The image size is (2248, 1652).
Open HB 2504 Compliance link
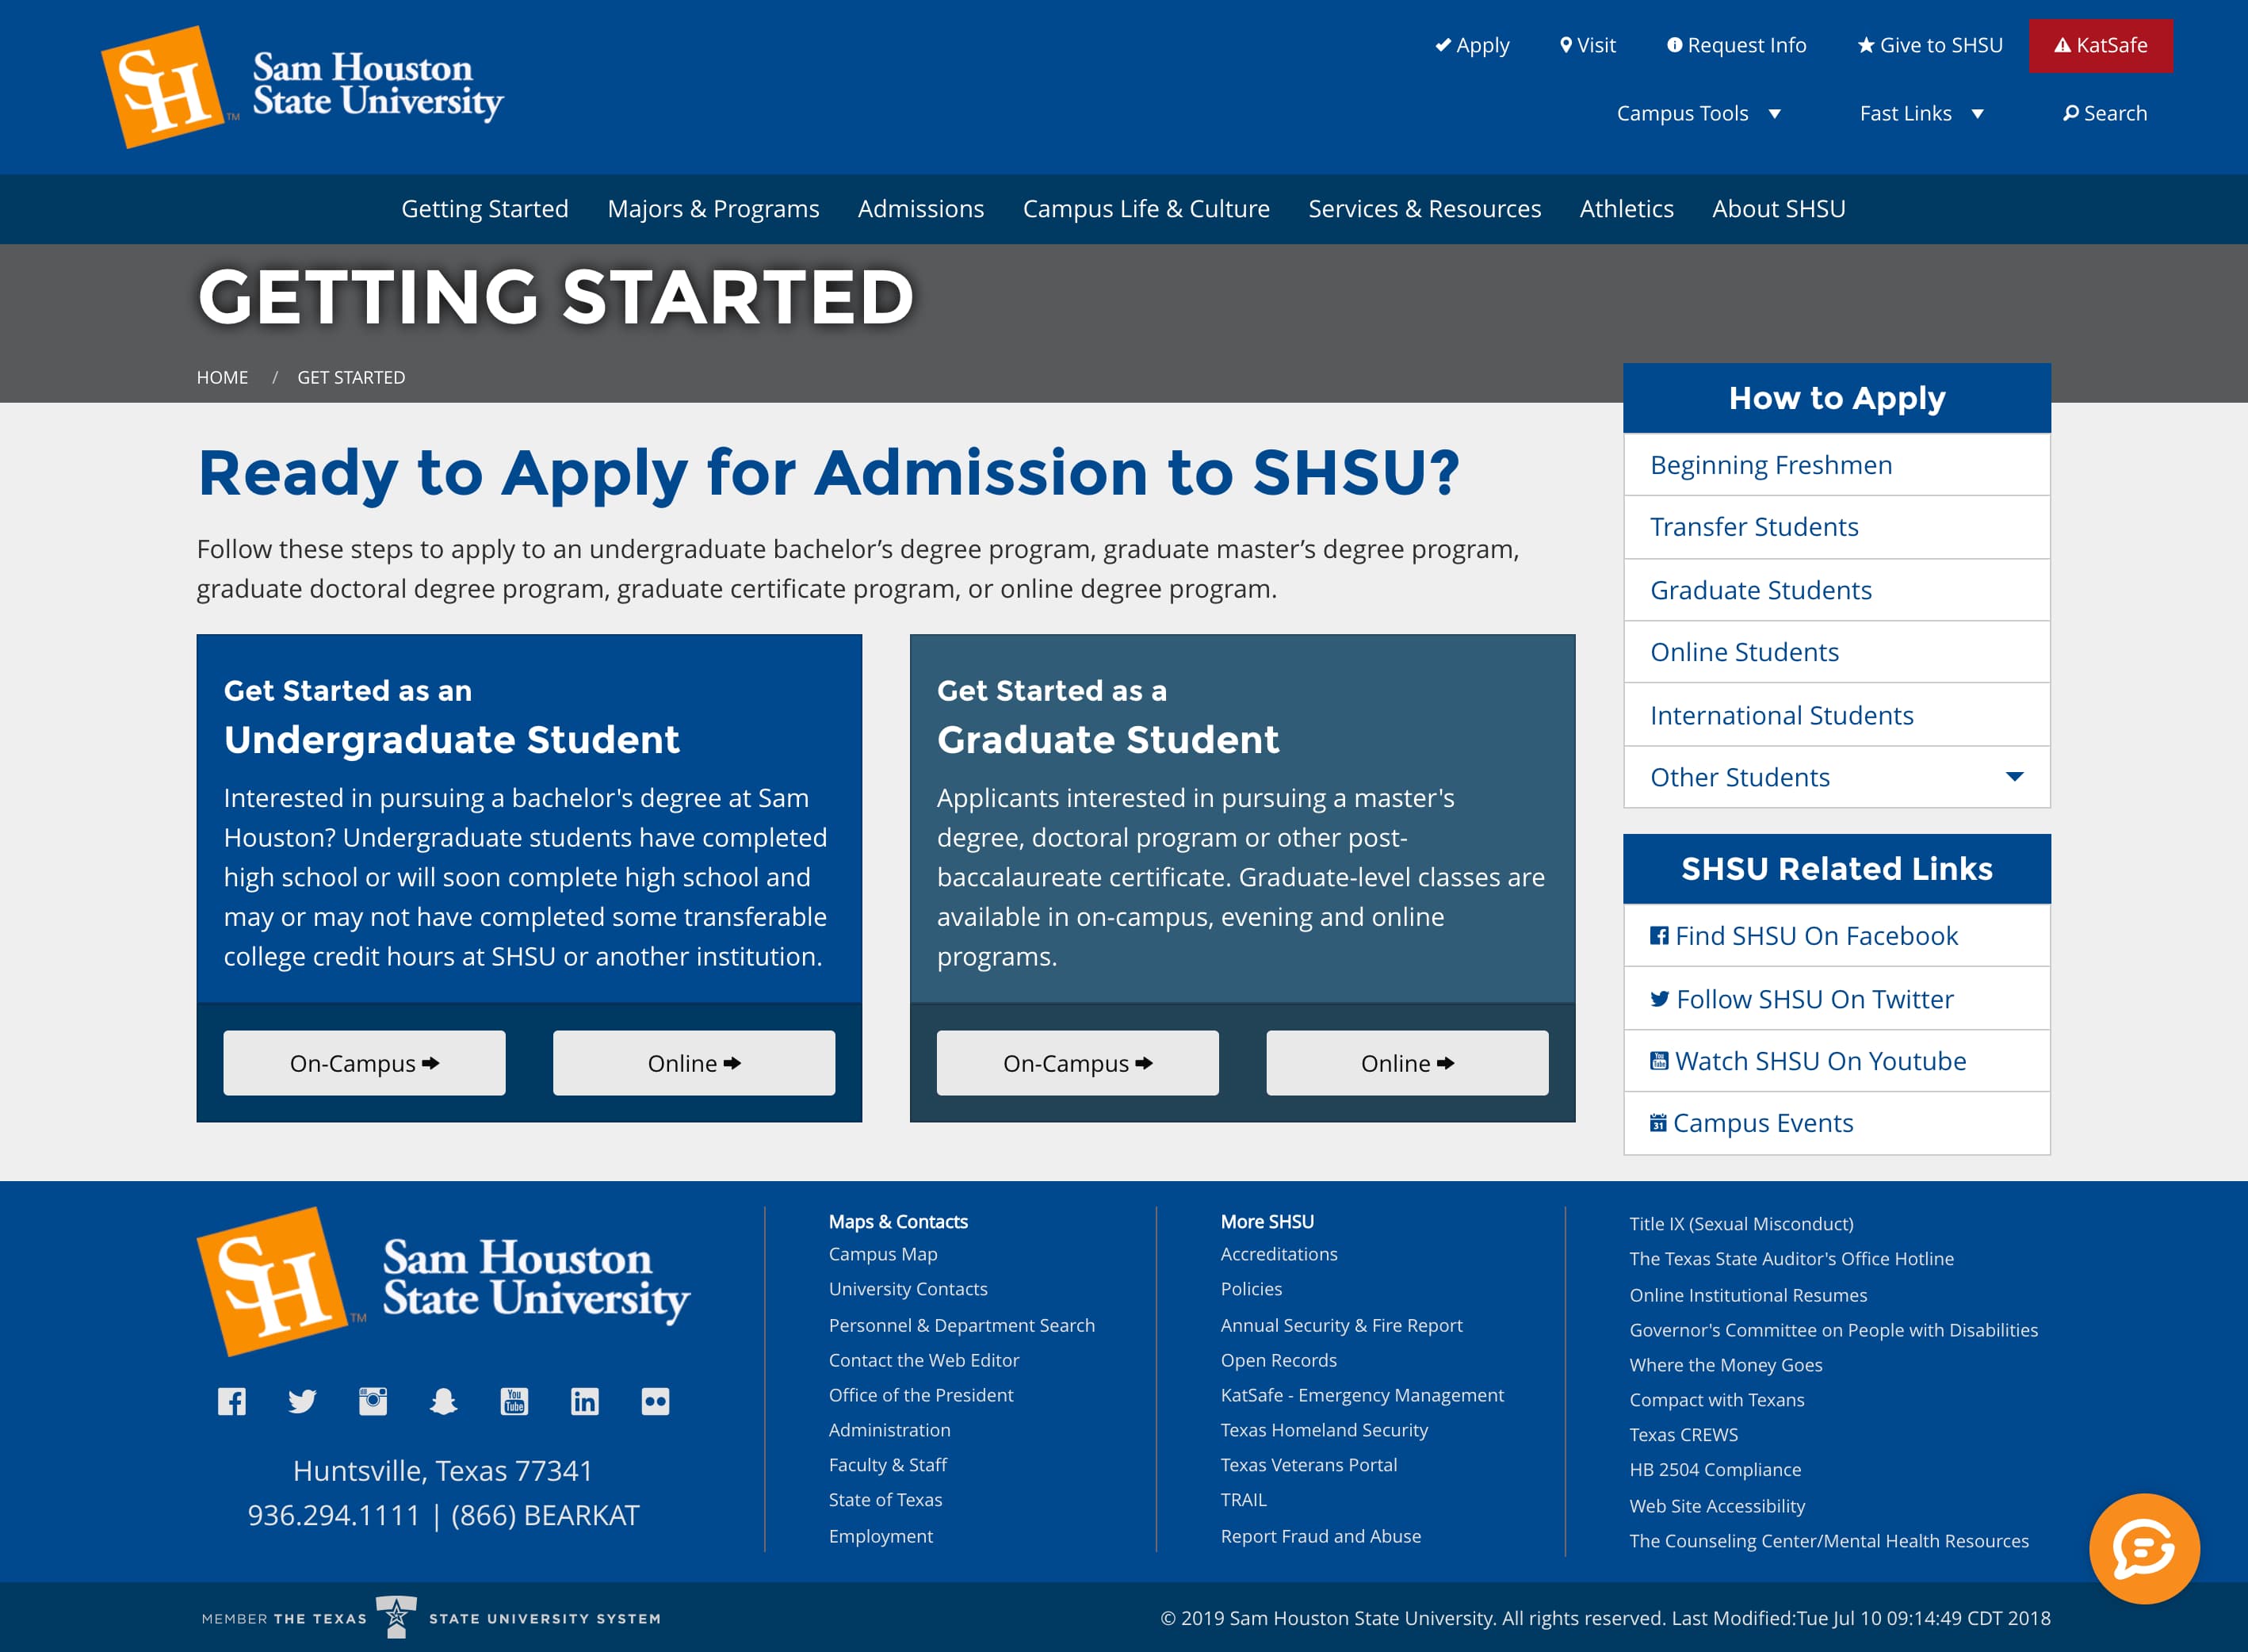[x=1715, y=1470]
